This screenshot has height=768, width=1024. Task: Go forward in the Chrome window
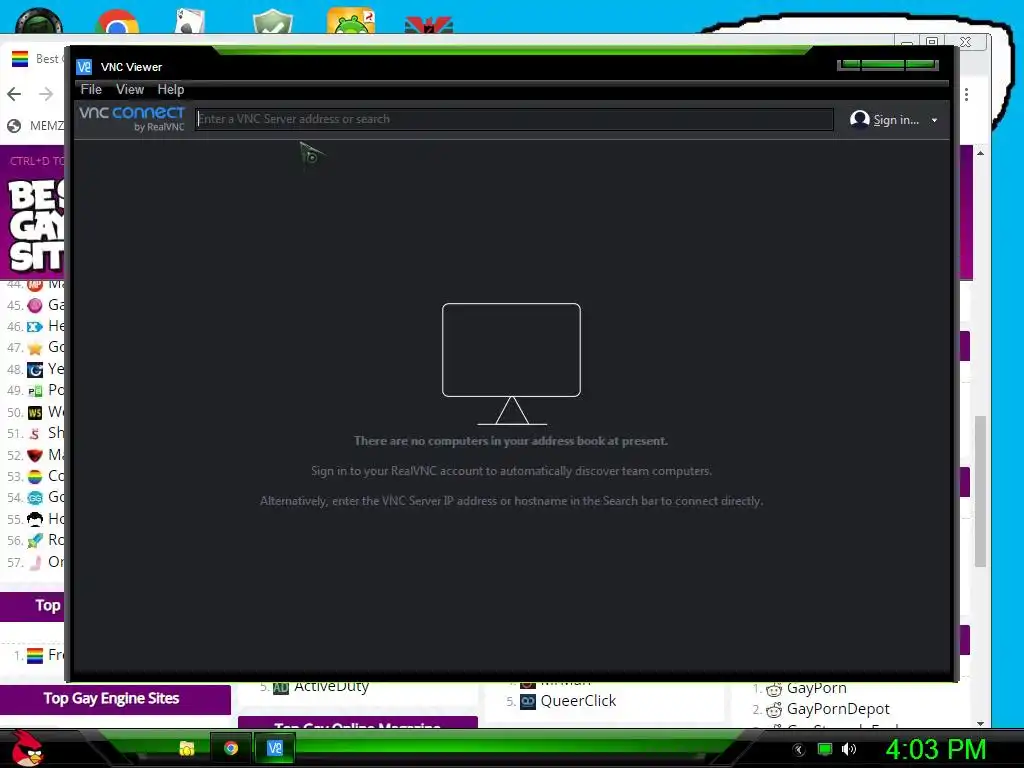tap(46, 94)
